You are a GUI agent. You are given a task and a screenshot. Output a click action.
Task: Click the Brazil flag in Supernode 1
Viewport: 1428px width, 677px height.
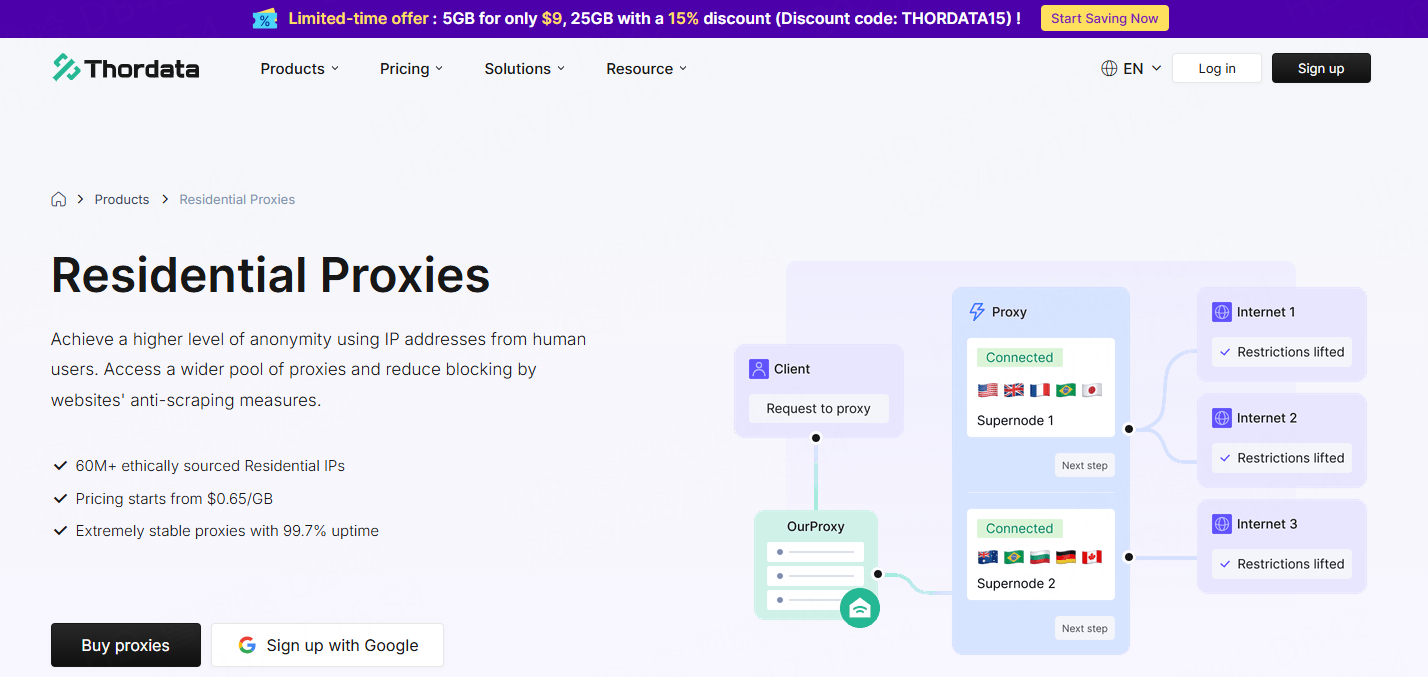click(1066, 390)
